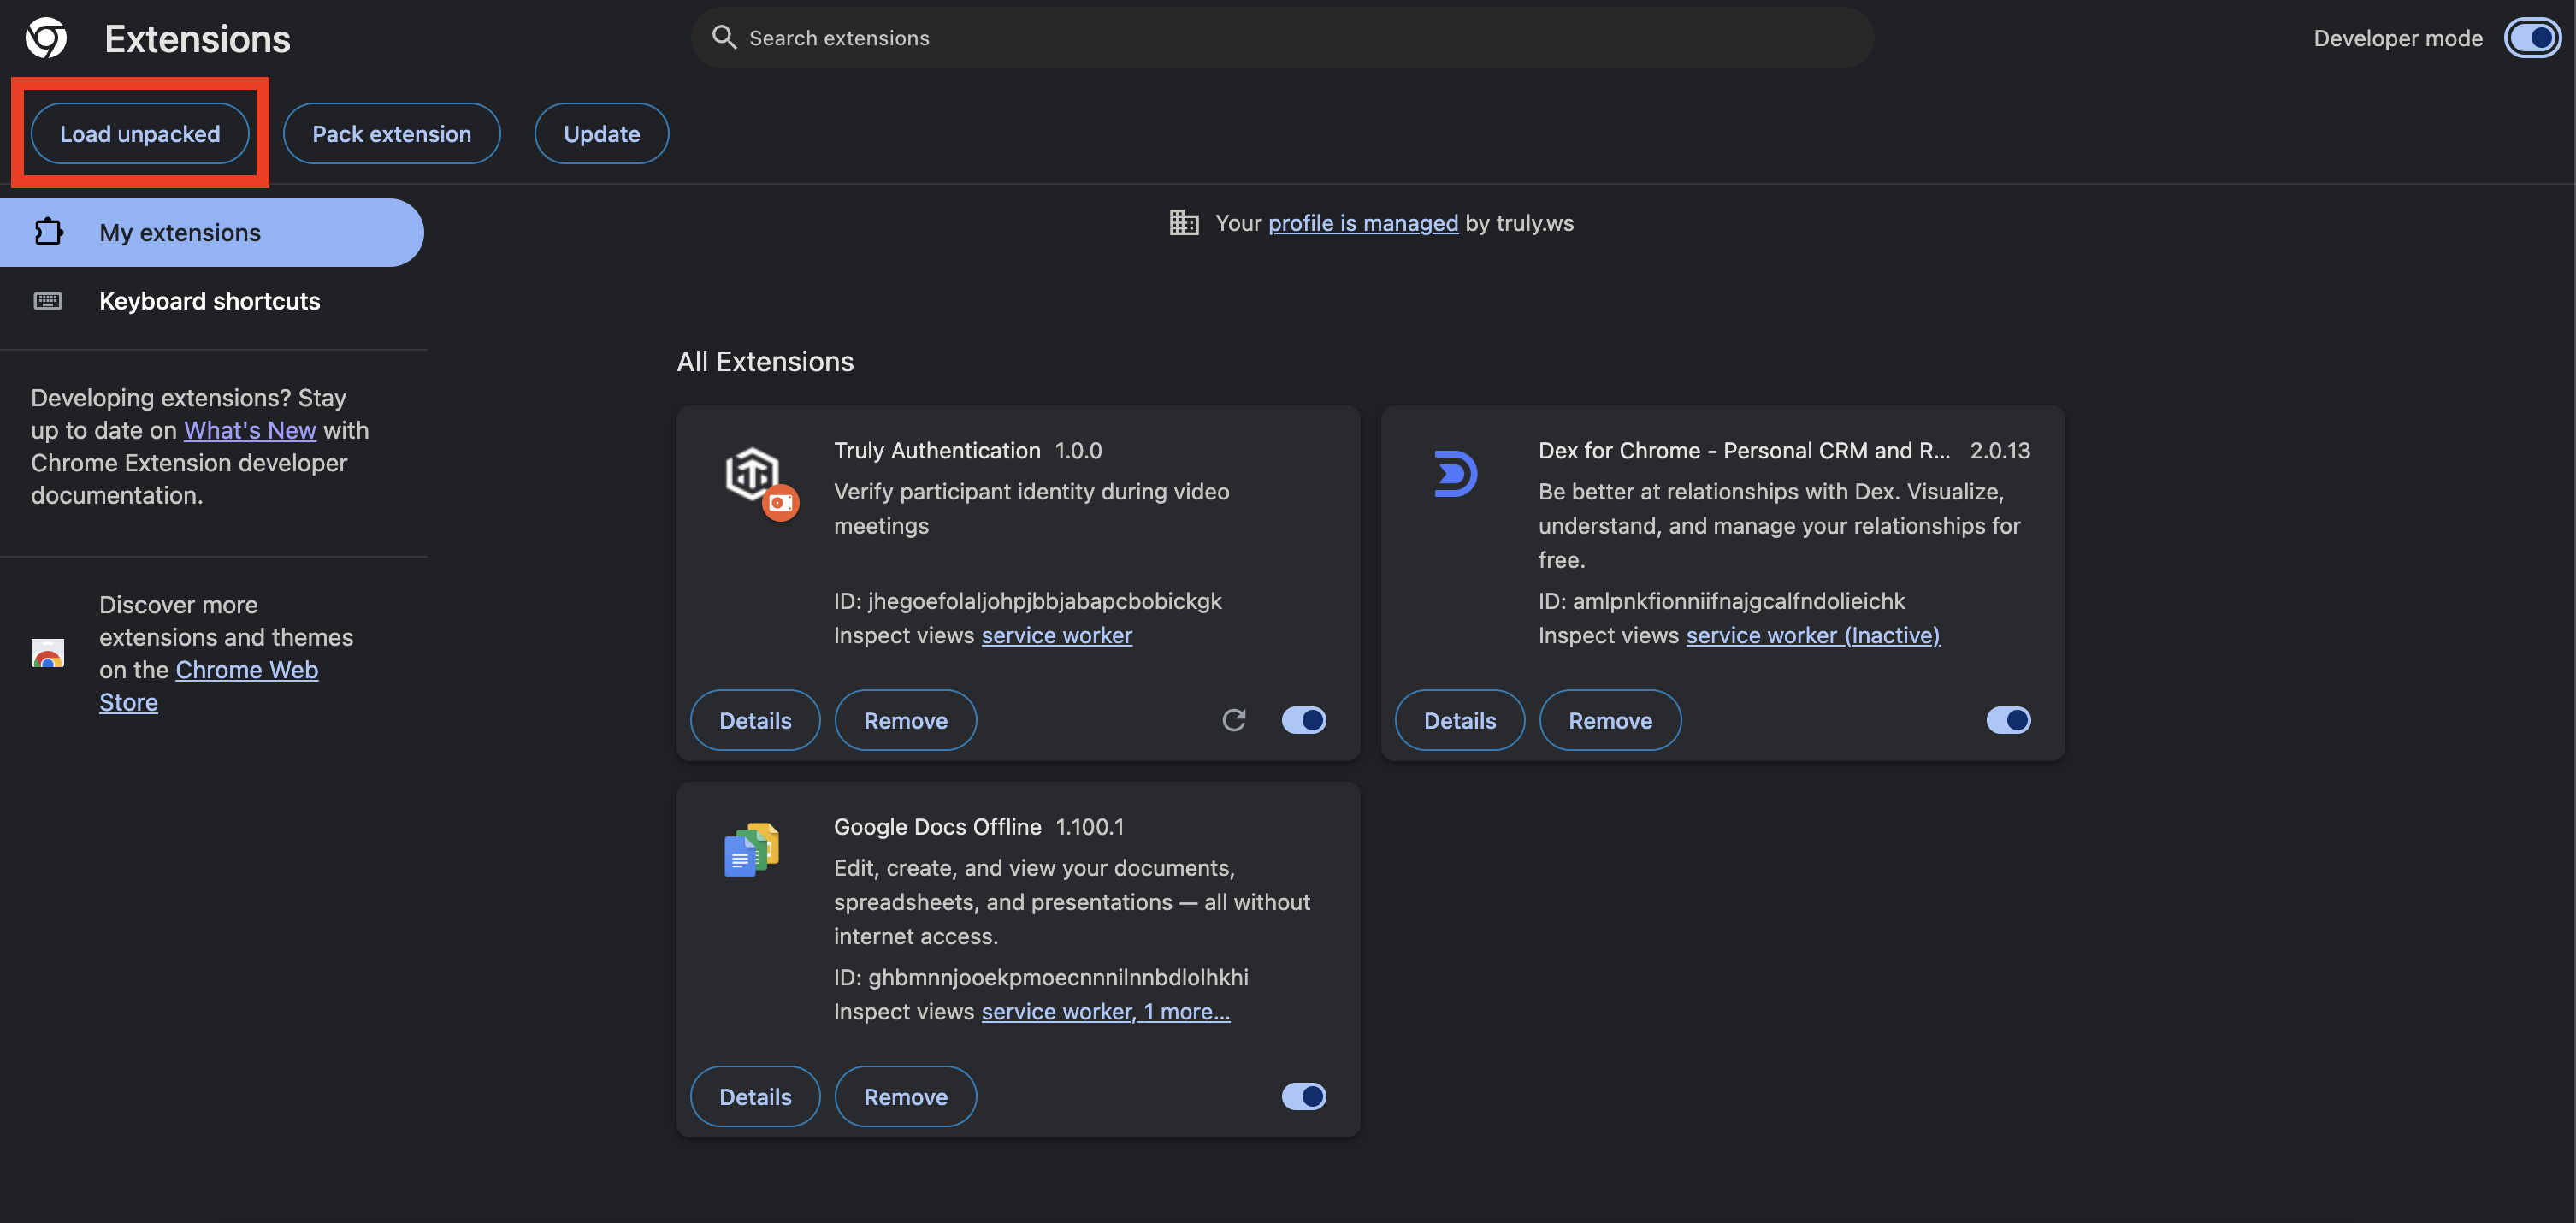Focus the Search extensions field

coord(1280,38)
